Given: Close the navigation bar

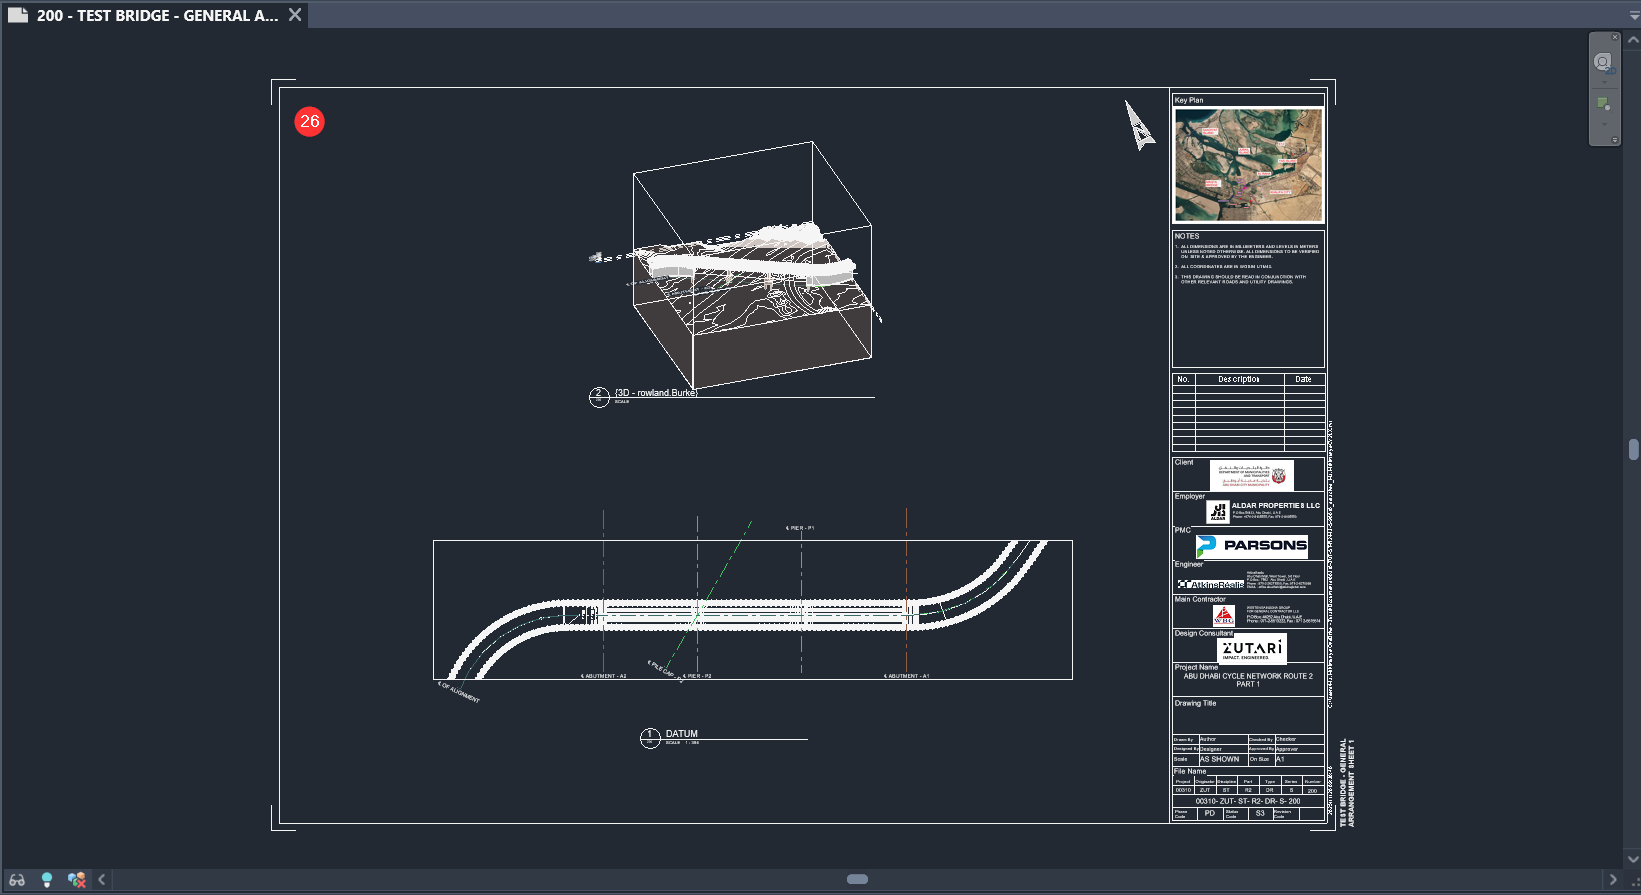Looking at the screenshot, I should click(1614, 37).
